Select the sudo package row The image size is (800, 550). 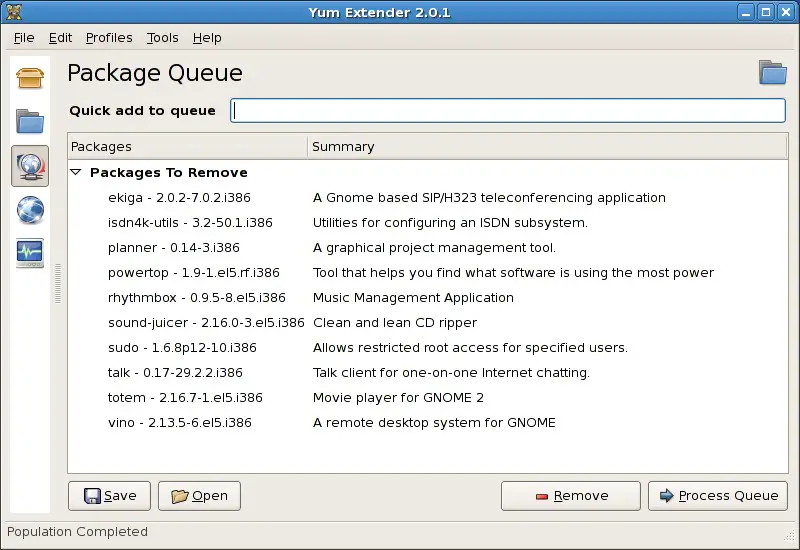[x=428, y=347]
